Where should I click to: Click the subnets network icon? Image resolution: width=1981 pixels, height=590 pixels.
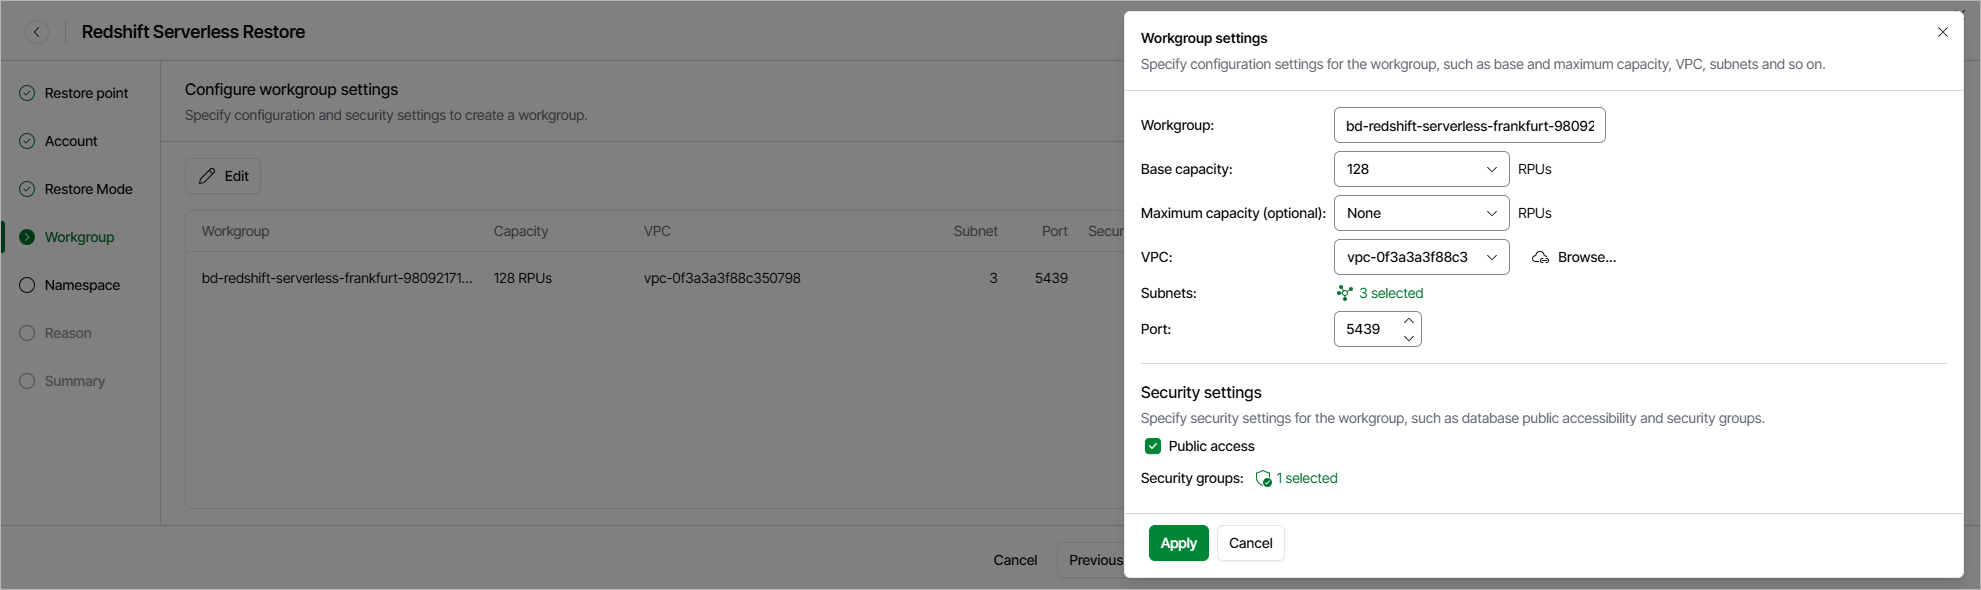pyautogui.click(x=1344, y=293)
